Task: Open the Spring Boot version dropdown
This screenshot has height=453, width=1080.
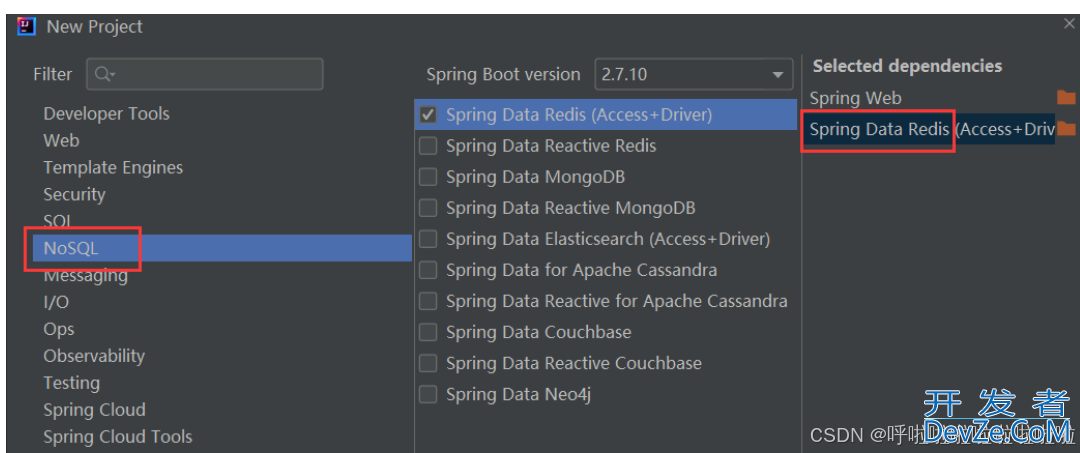Action: tap(694, 74)
